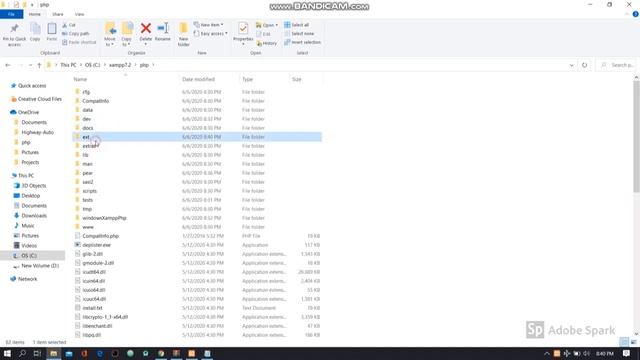Viewport: 640px width, 360px height.
Task: Click Invert selection in the ribbon
Action: pyautogui.click(x=302, y=42)
